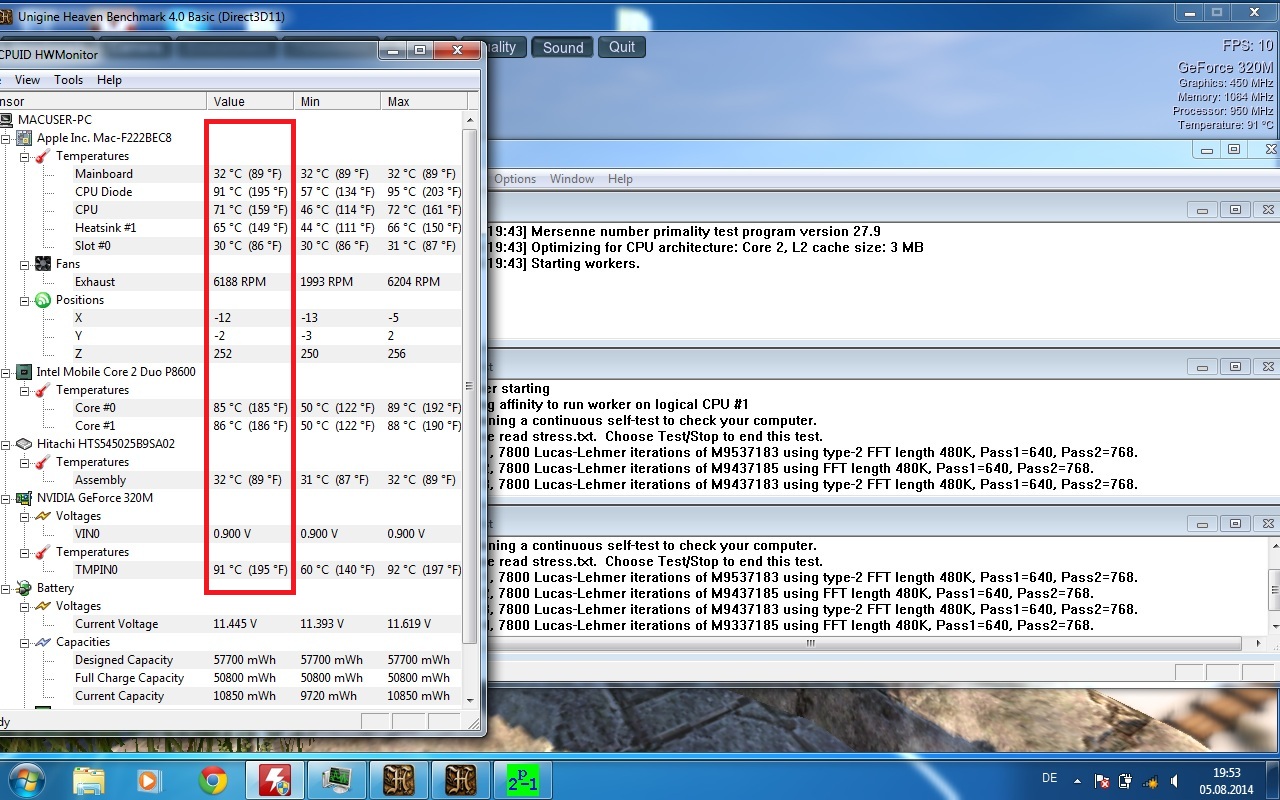Image resolution: width=1280 pixels, height=800 pixels.
Task: Click the 6188 RPM value
Action: [x=240, y=282]
